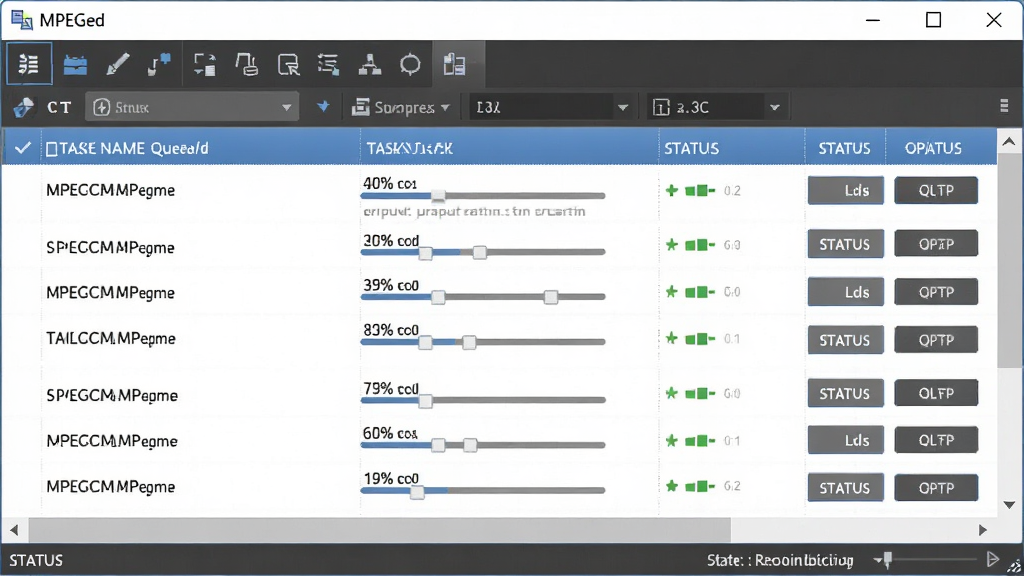
Task: Click the STATUS button in the TAILCCMMPegme row
Action: click(x=846, y=340)
